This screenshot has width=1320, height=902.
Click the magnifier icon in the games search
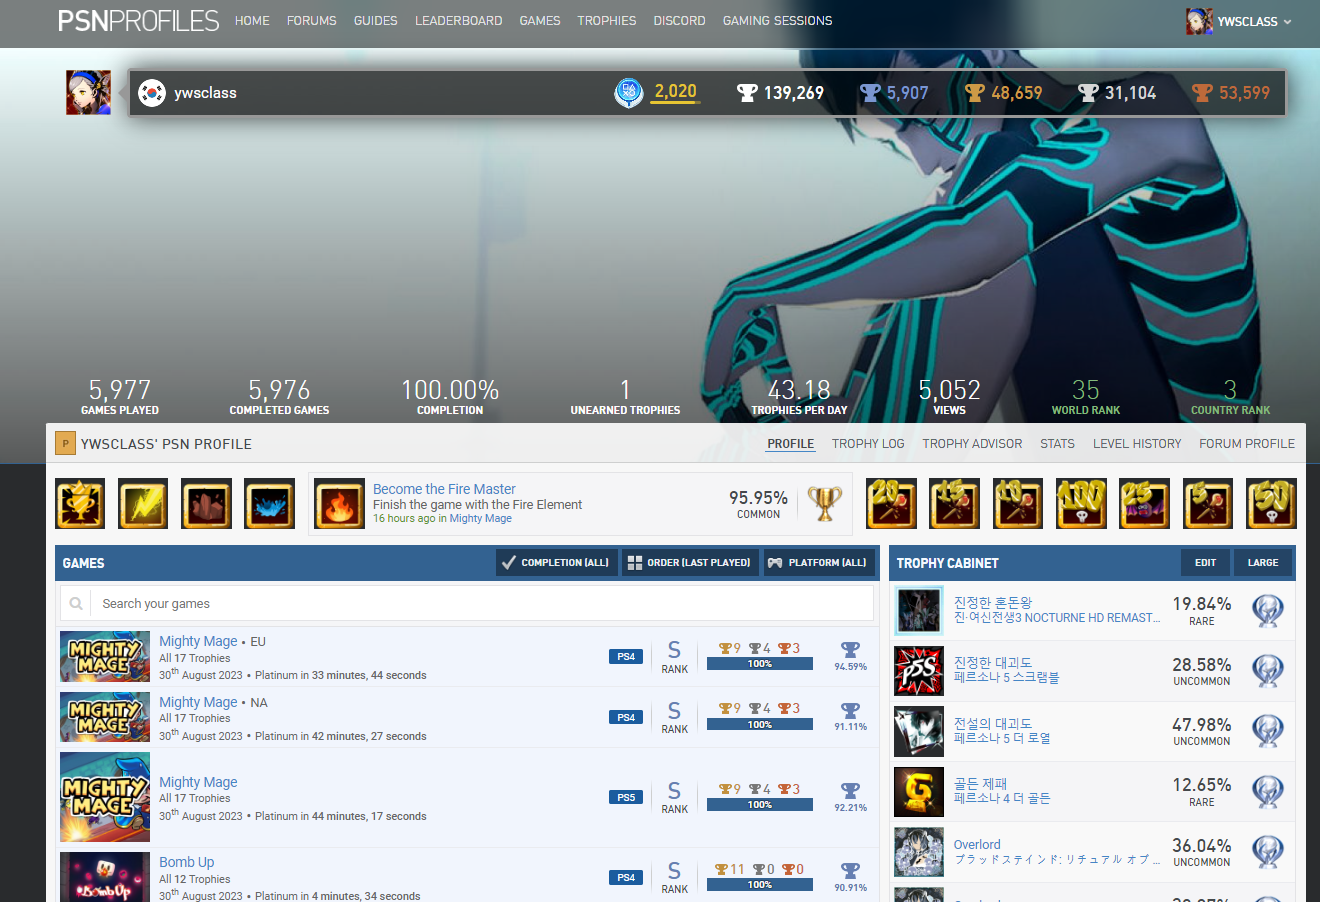coord(76,604)
